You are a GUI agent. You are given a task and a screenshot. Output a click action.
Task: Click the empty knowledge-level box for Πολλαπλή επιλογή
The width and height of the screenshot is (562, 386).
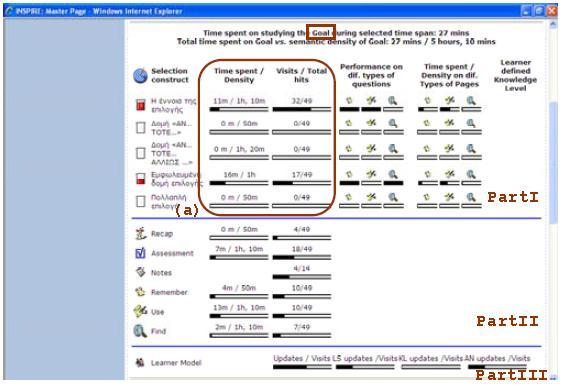(140, 201)
